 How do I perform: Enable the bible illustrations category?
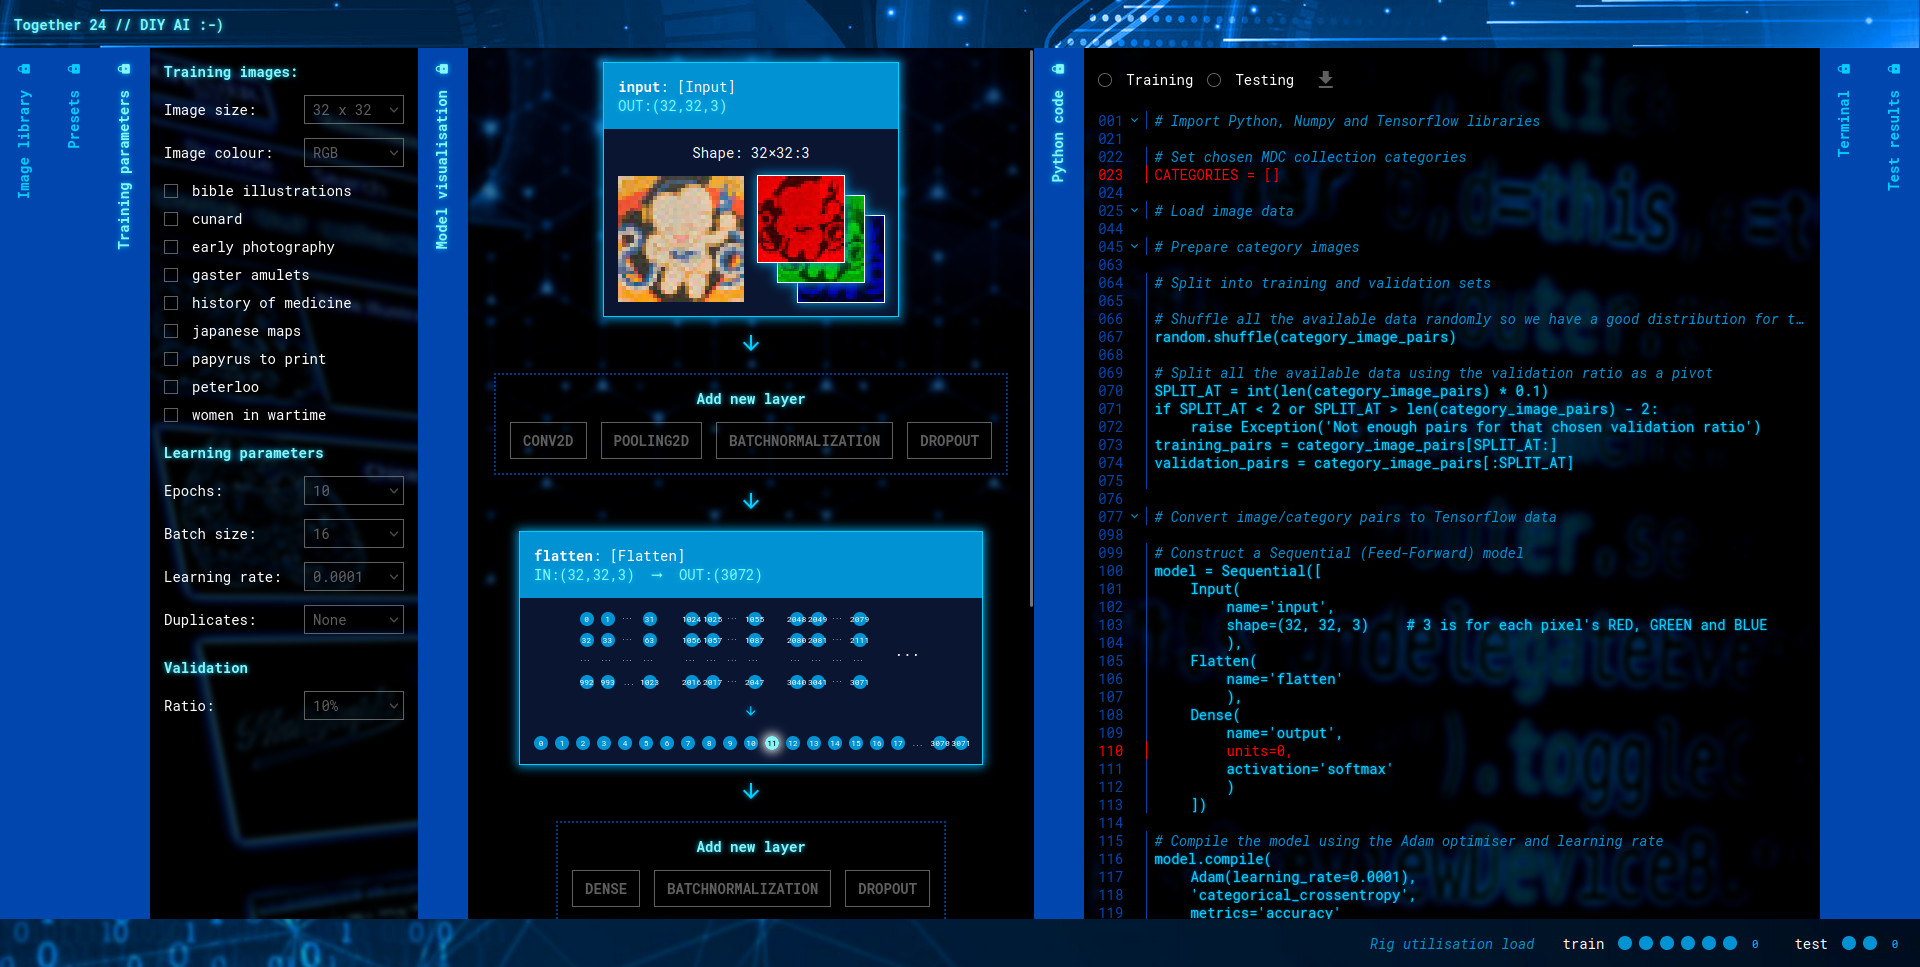[171, 191]
